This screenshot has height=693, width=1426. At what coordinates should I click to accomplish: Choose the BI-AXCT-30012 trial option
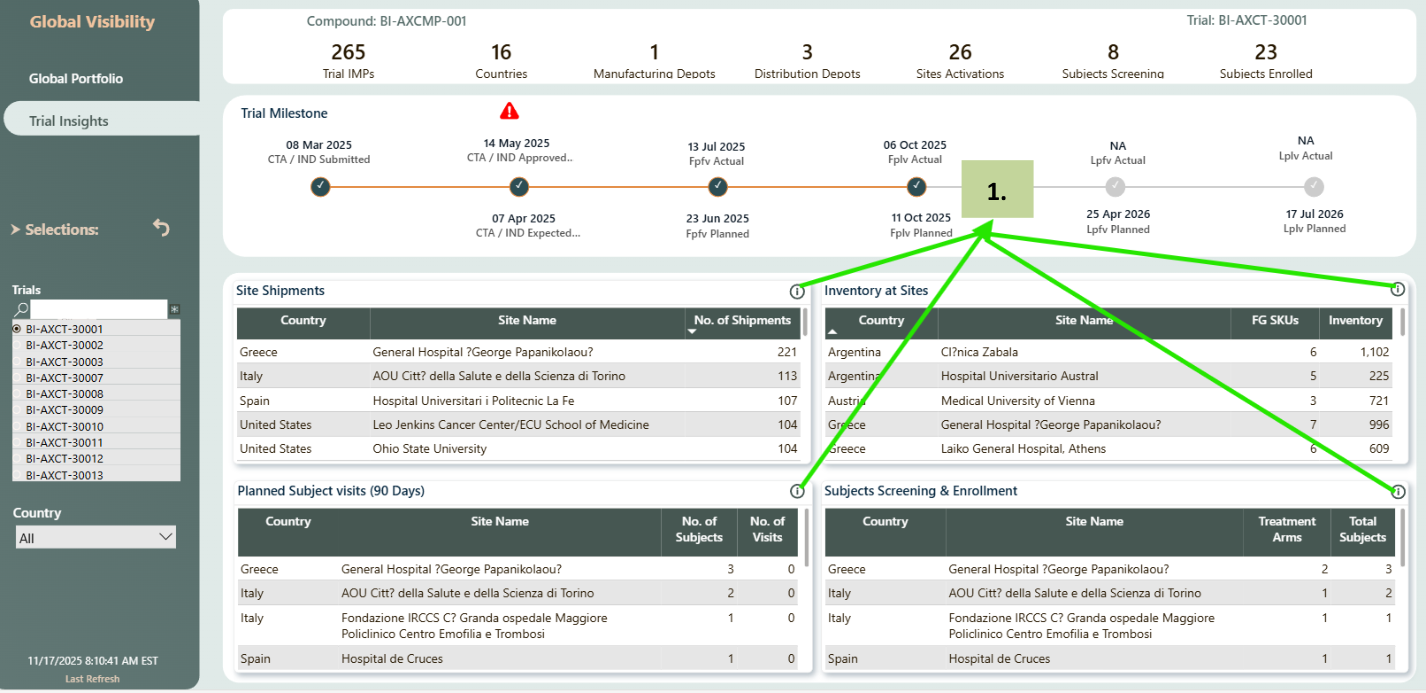[18, 459]
